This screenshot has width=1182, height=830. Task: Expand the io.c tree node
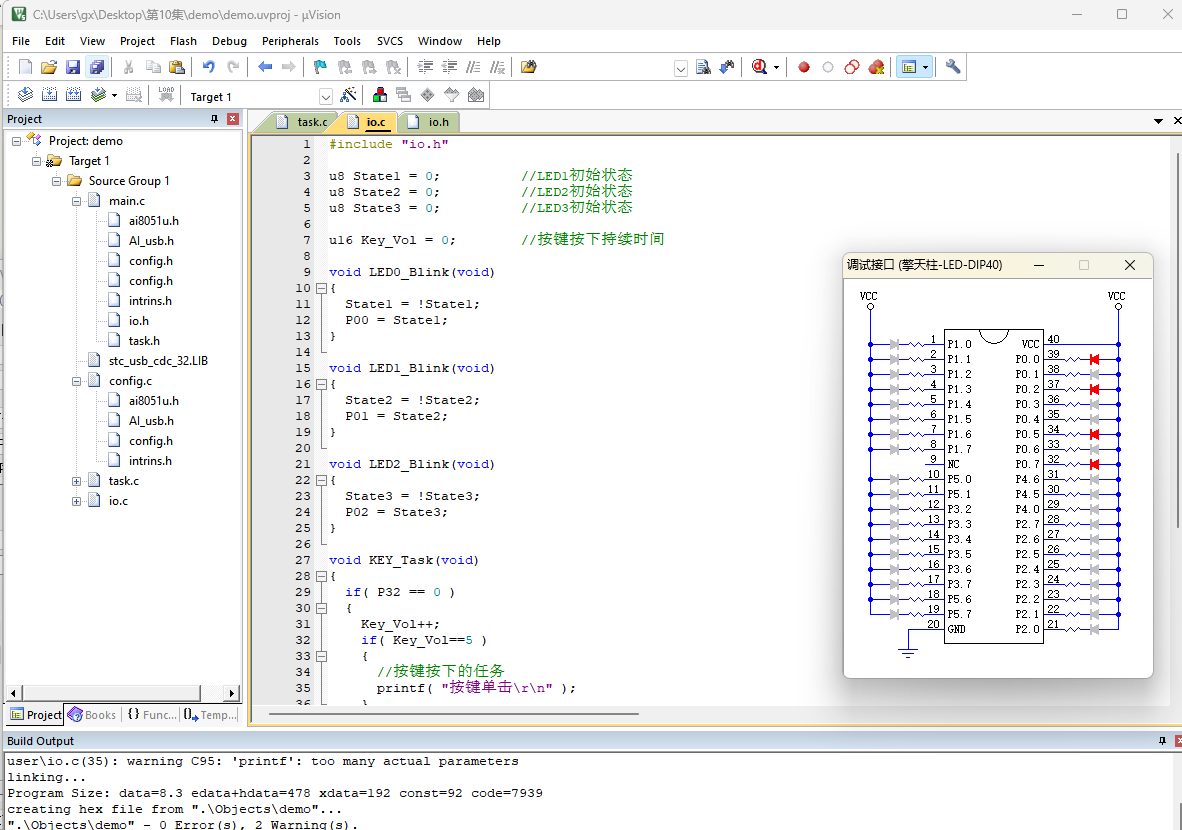click(76, 501)
